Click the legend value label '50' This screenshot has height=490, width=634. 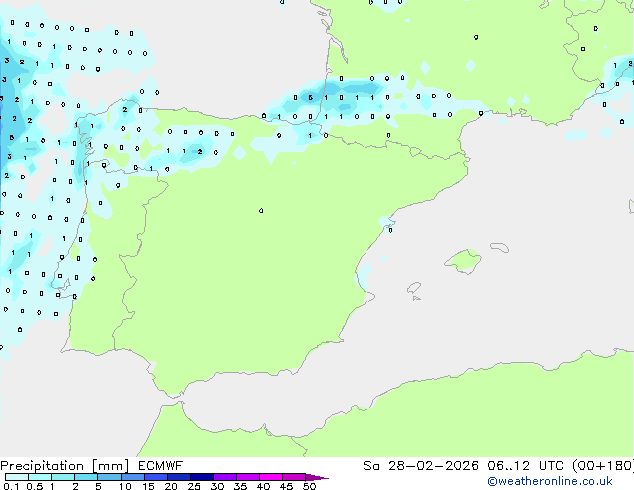309,486
